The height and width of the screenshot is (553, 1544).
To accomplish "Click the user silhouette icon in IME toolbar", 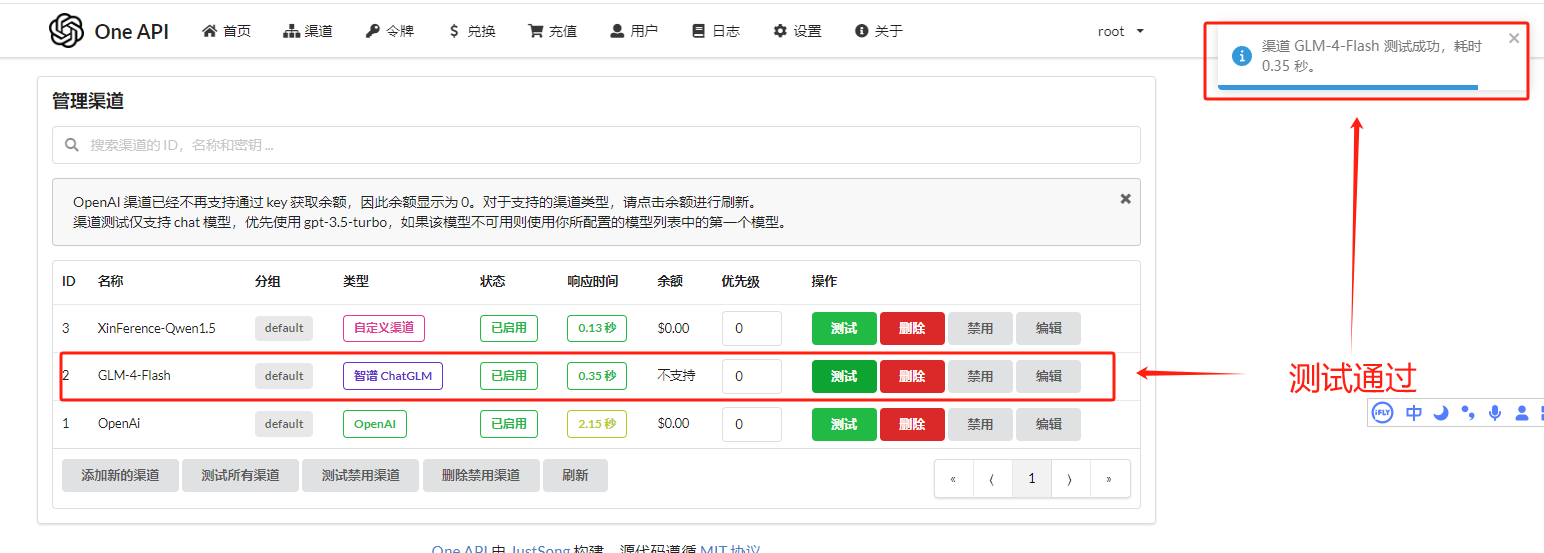I will point(1522,412).
